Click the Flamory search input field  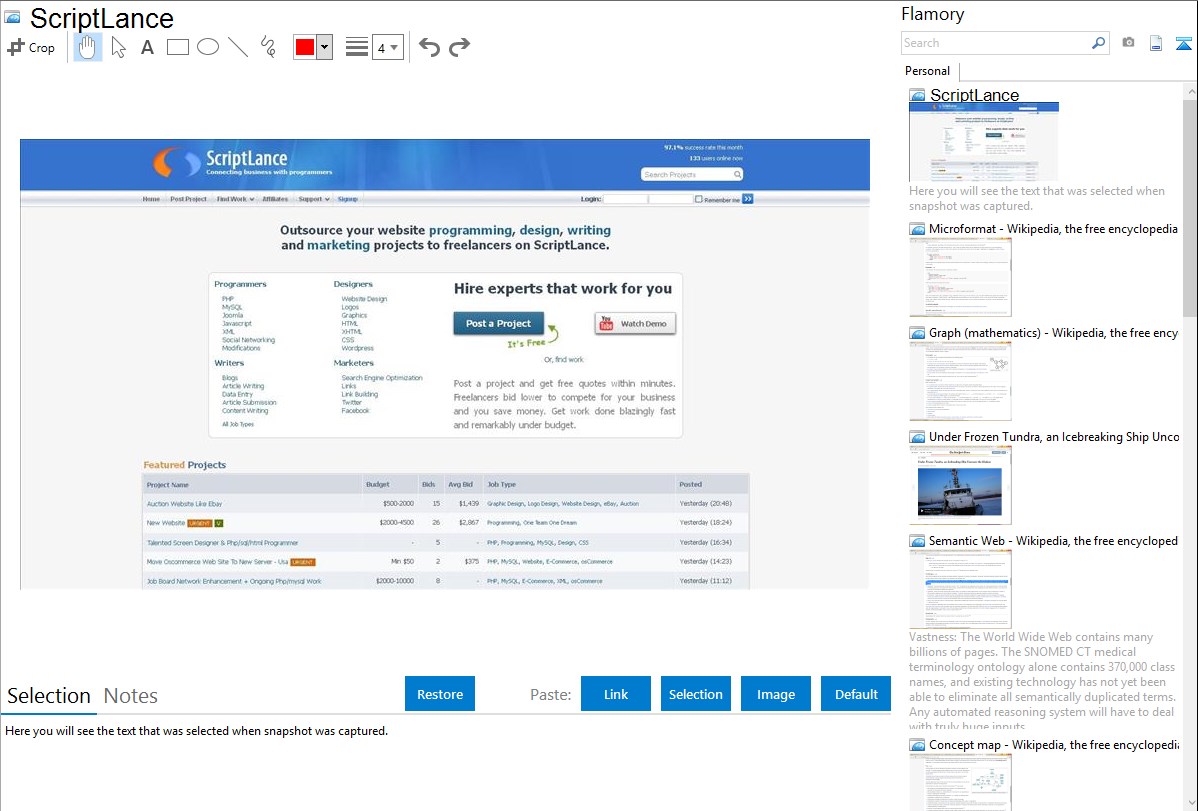995,43
